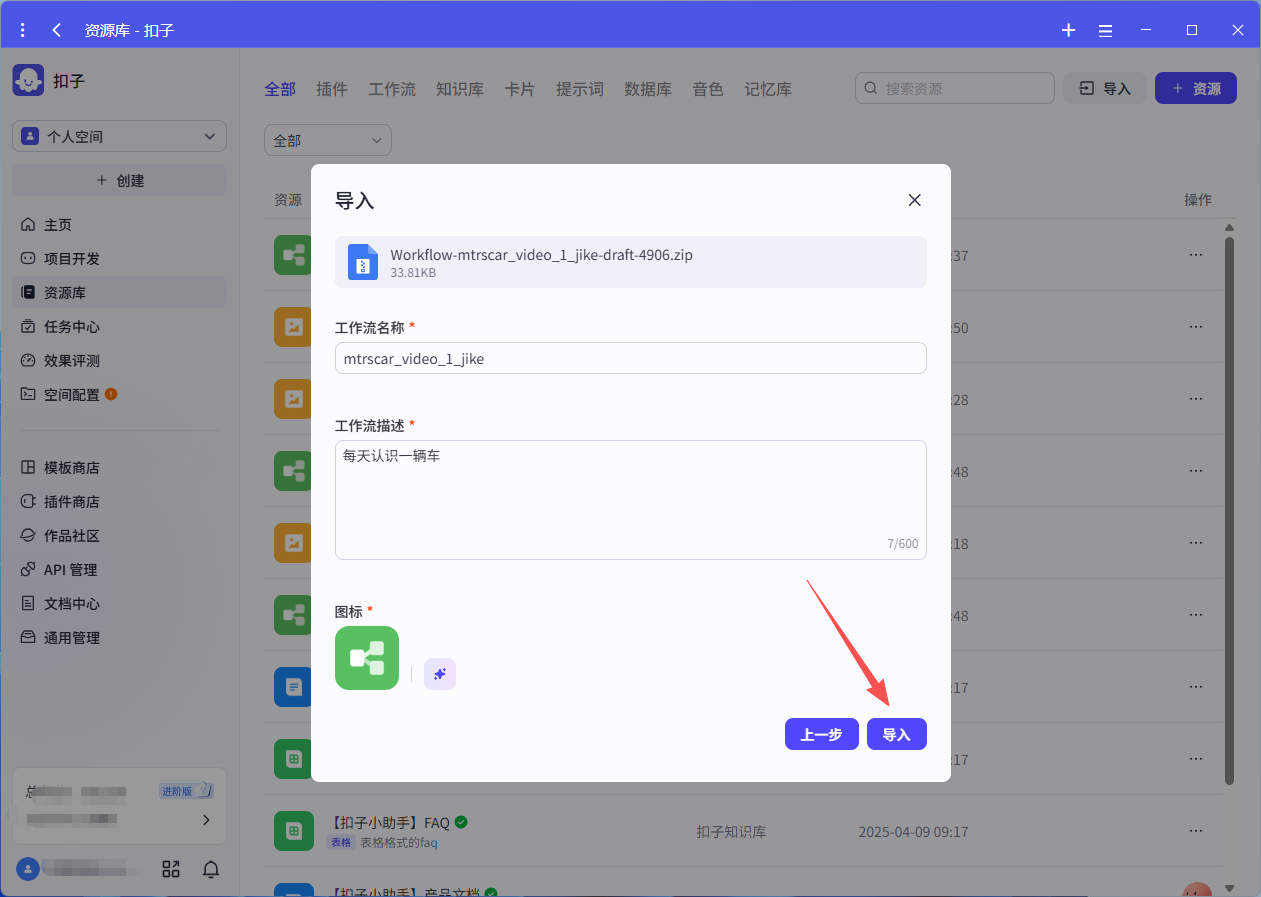1261x897 pixels.
Task: Click the green workflow icon thumbnail
Action: point(367,658)
